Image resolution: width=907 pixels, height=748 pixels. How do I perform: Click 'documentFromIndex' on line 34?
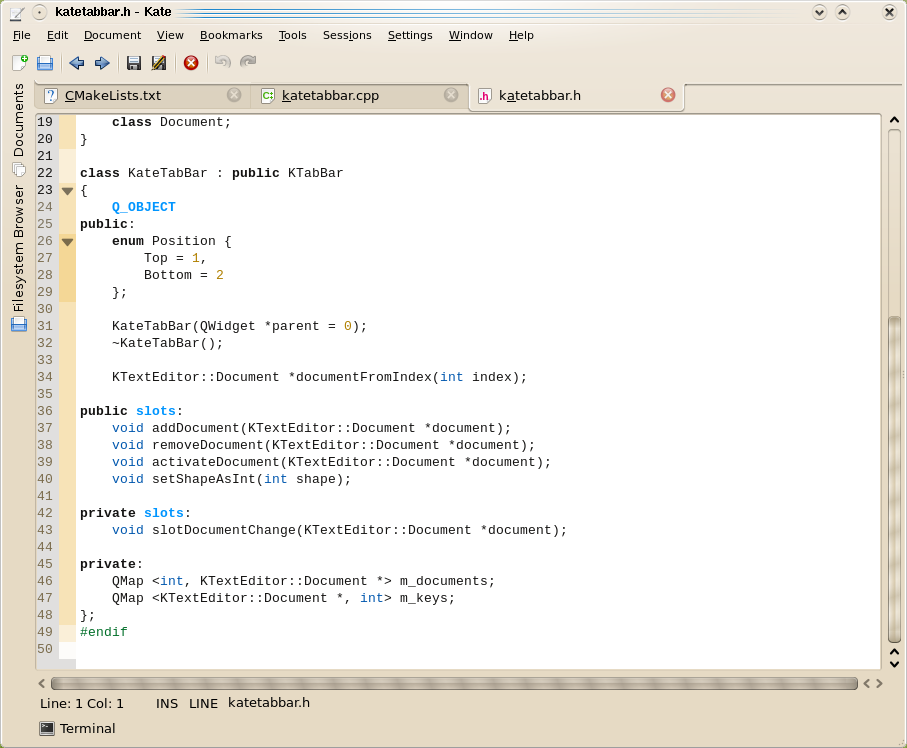364,377
